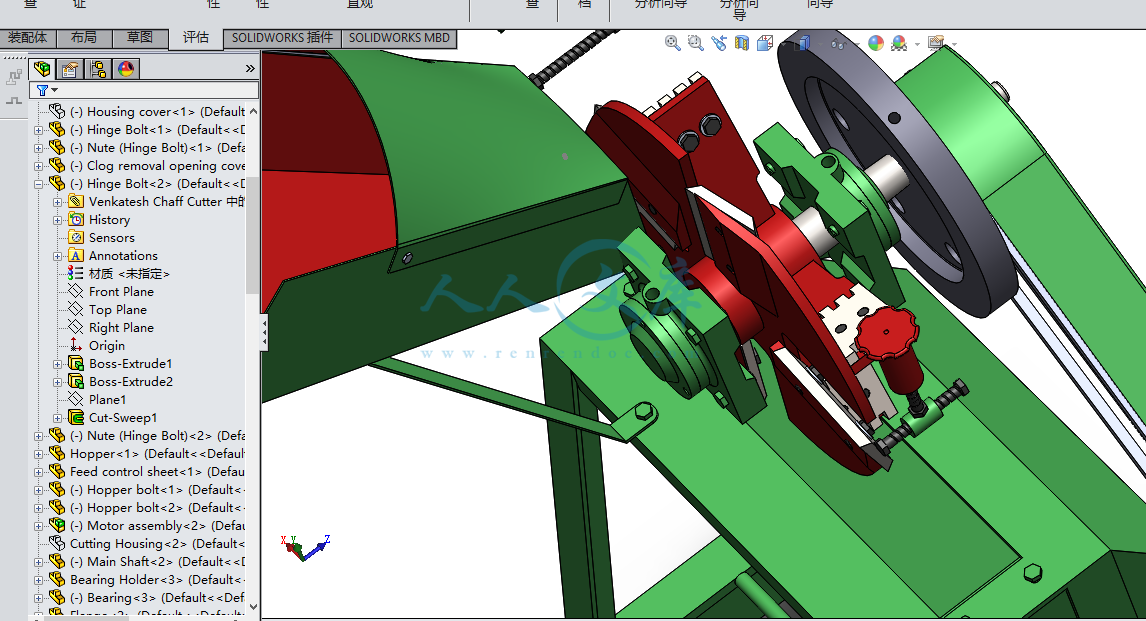Click the Hide/Show Items glasses icon

pos(838,44)
